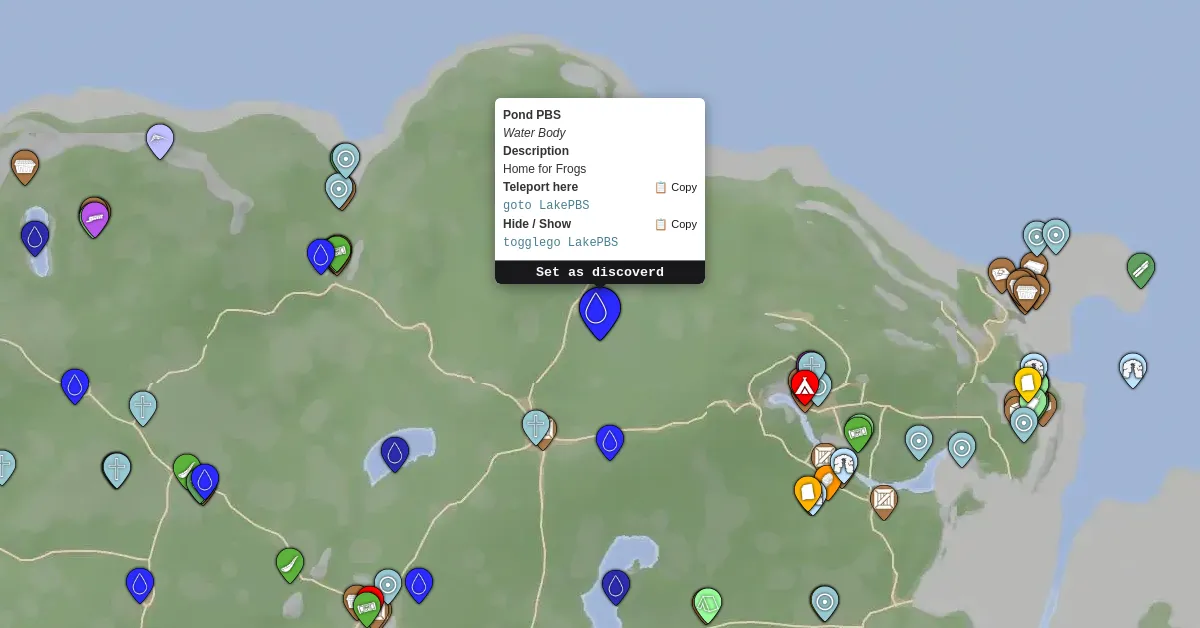Select the blue drop right of the bottom teal target
The image size is (1200, 628).
(x=419, y=584)
